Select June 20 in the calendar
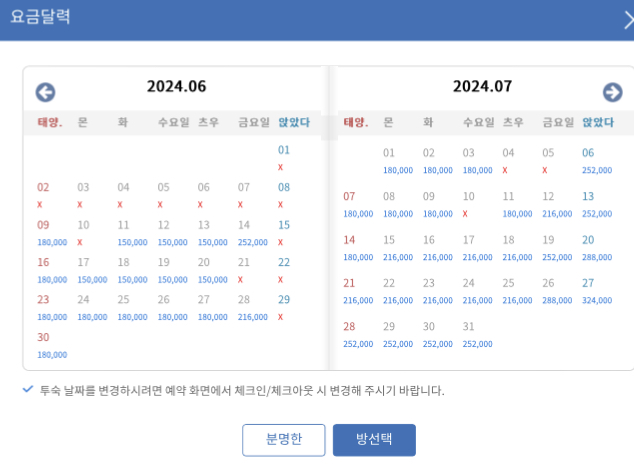Viewport: 634px width, 472px height. (212, 271)
